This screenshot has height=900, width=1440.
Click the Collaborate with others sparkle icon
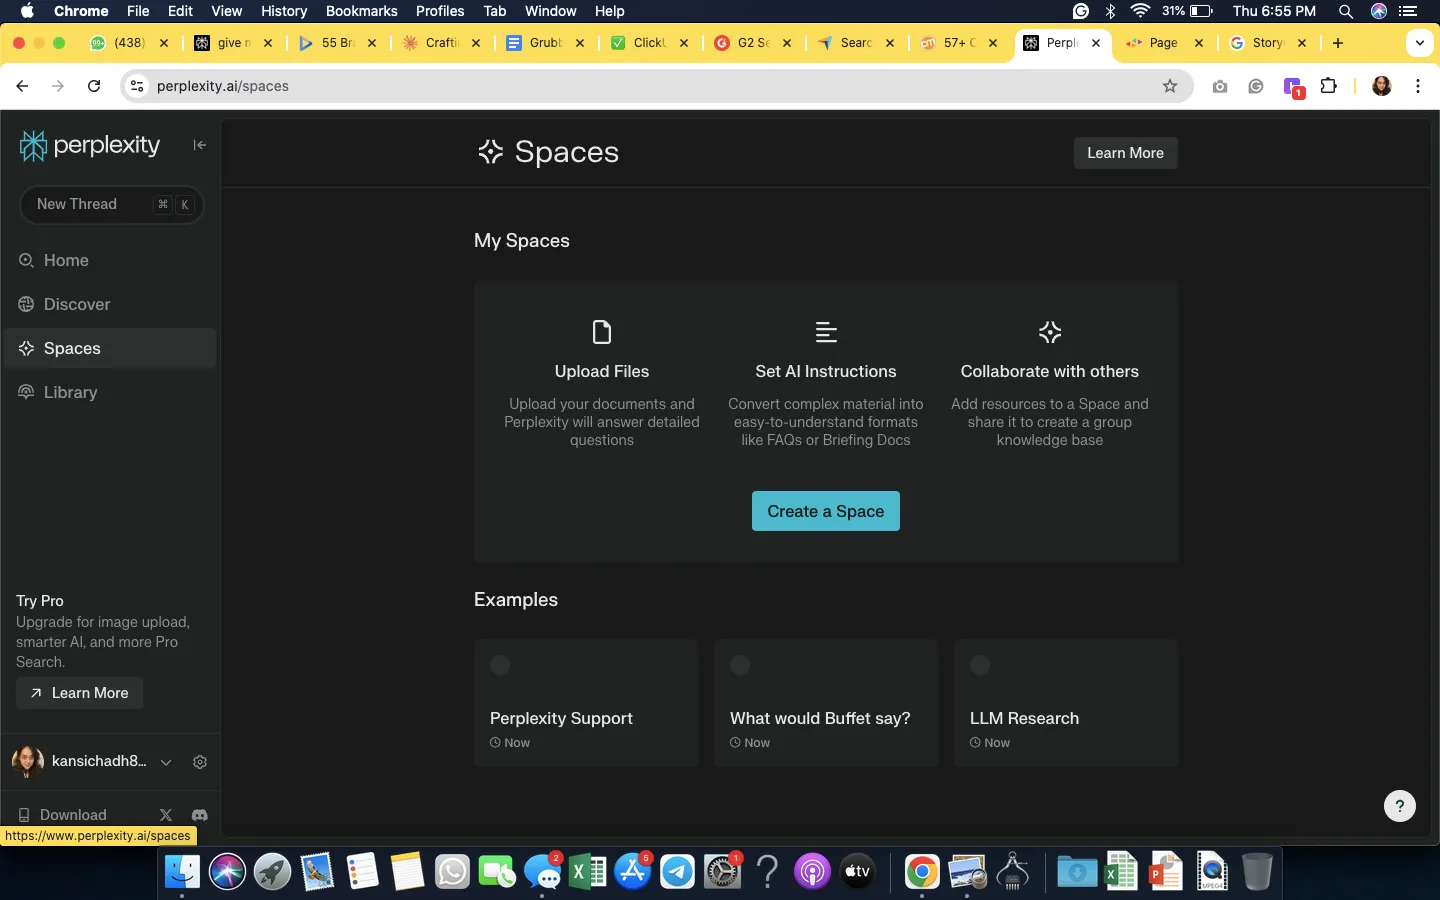pyautogui.click(x=1050, y=332)
